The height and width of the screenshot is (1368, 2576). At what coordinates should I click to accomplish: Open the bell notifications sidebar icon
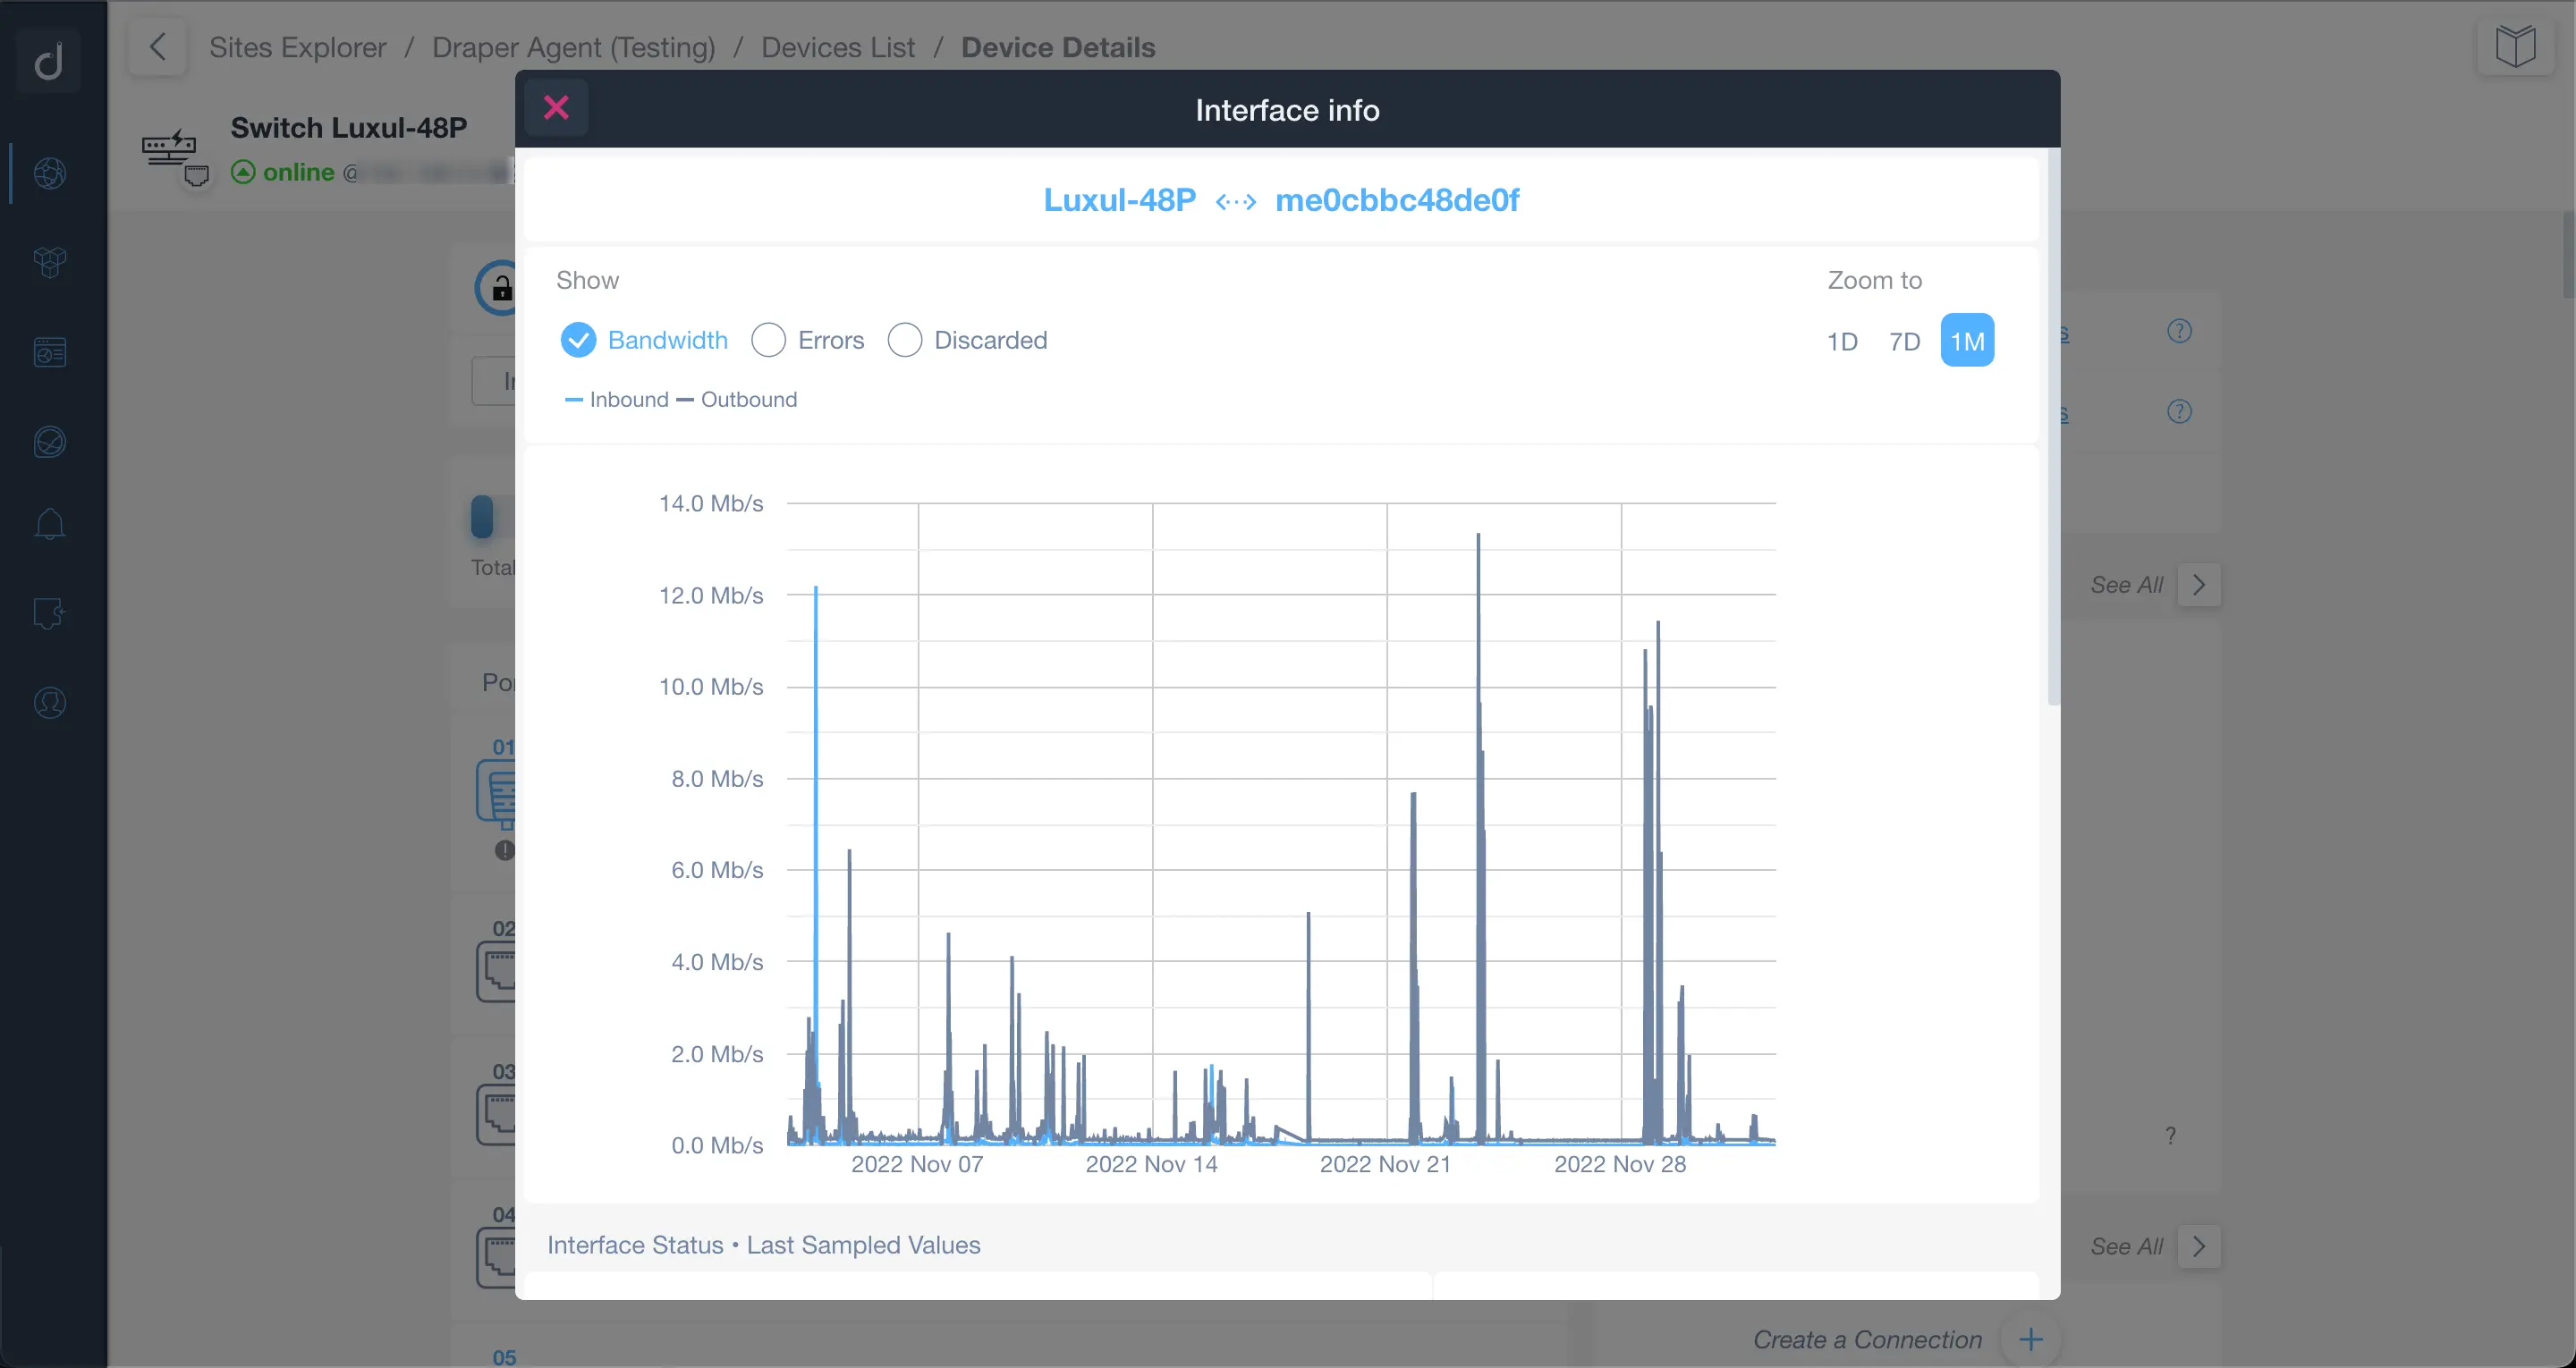(x=50, y=524)
